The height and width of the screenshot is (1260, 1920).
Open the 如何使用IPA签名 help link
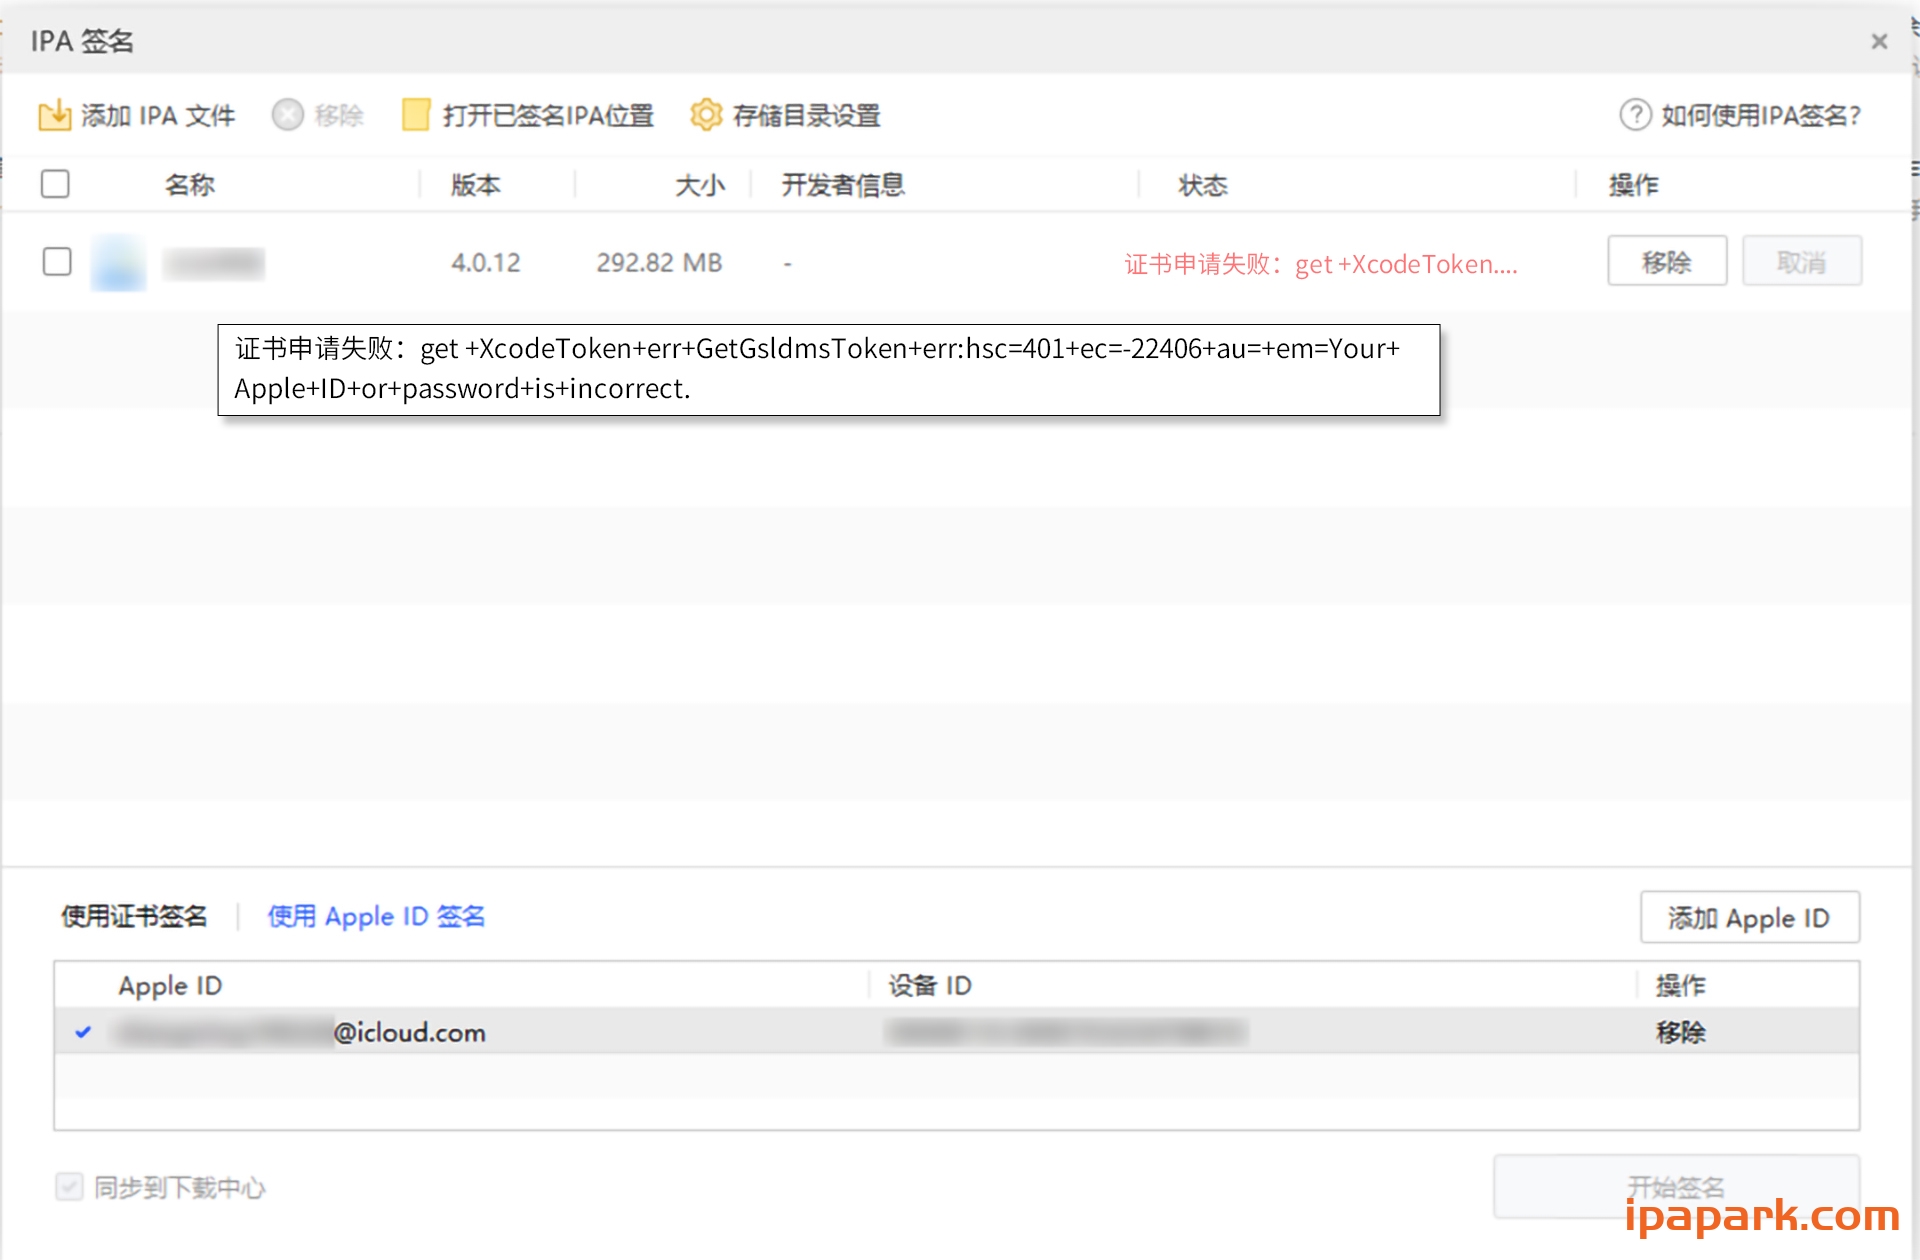click(1760, 114)
